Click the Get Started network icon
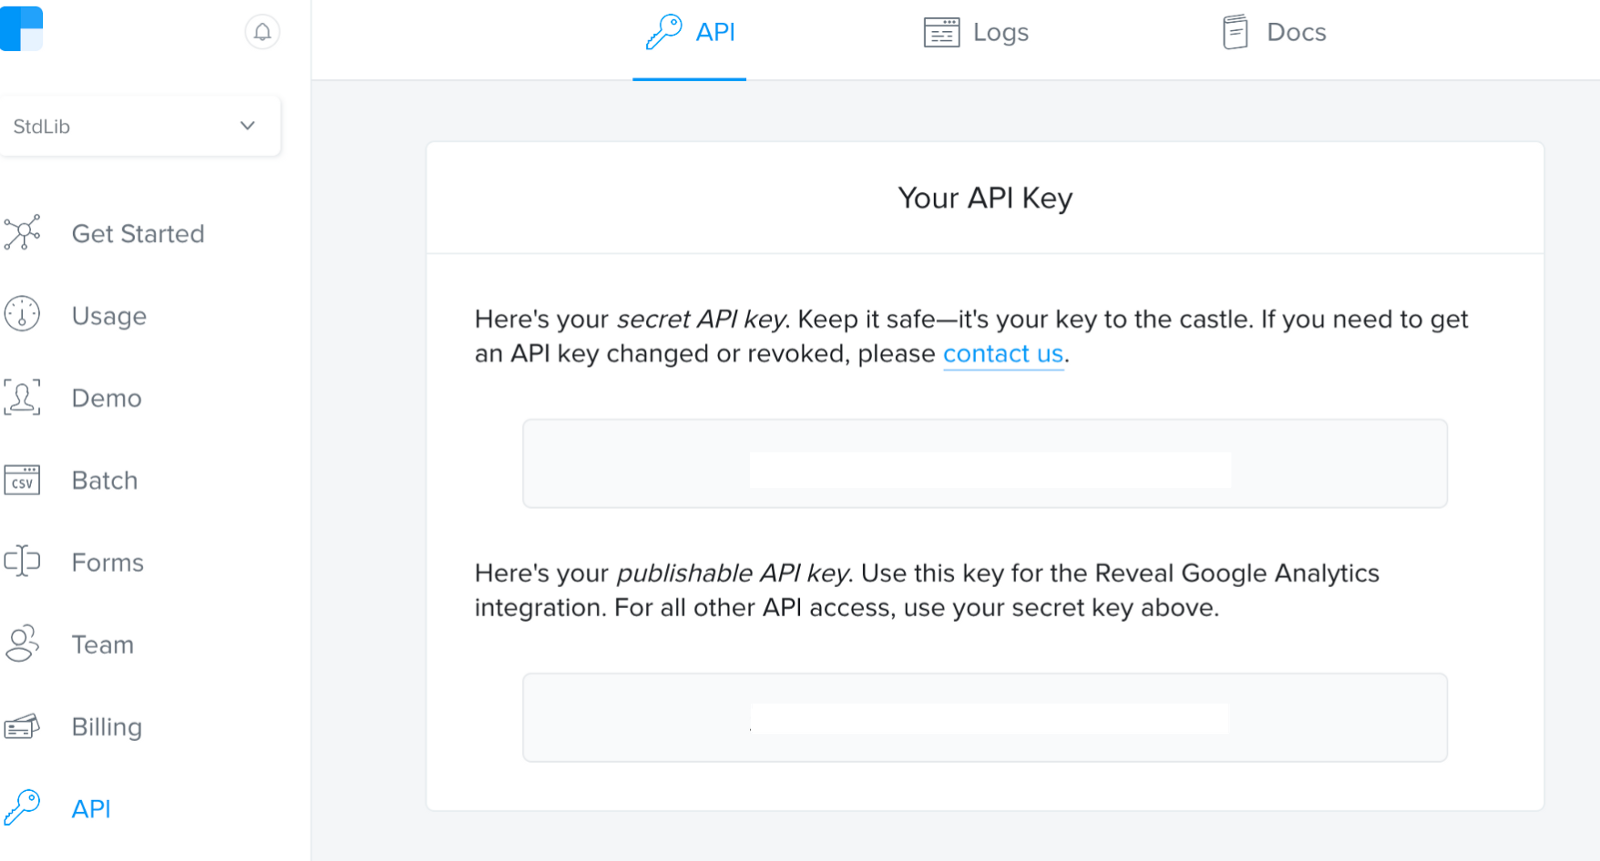Screen dimensions: 1600x861 (22, 233)
